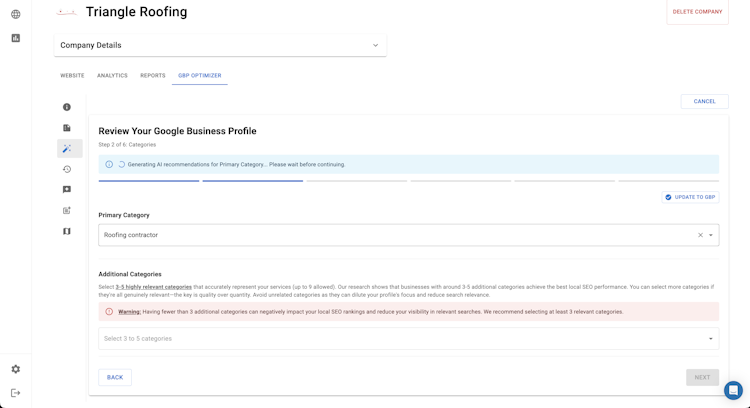The height and width of the screenshot is (408, 750).
Task: Click the Update to GBP button
Action: (690, 197)
